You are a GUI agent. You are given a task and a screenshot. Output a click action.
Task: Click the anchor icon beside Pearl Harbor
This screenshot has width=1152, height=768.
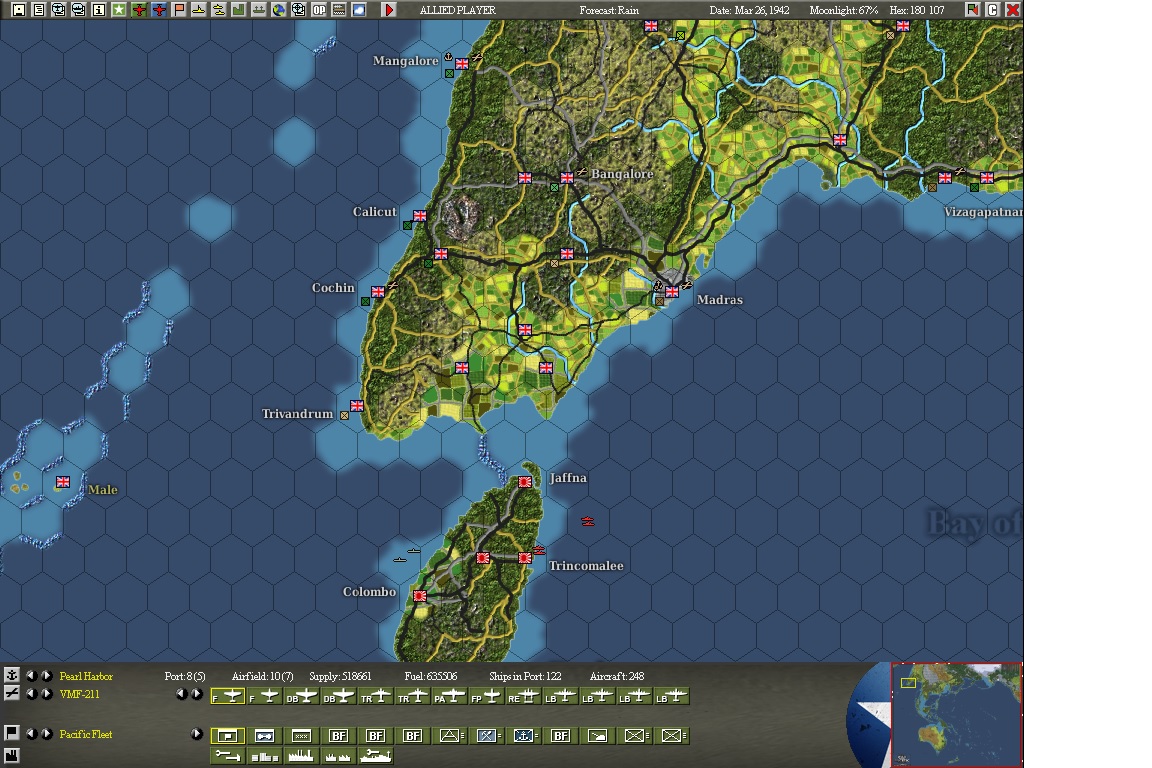pos(12,675)
